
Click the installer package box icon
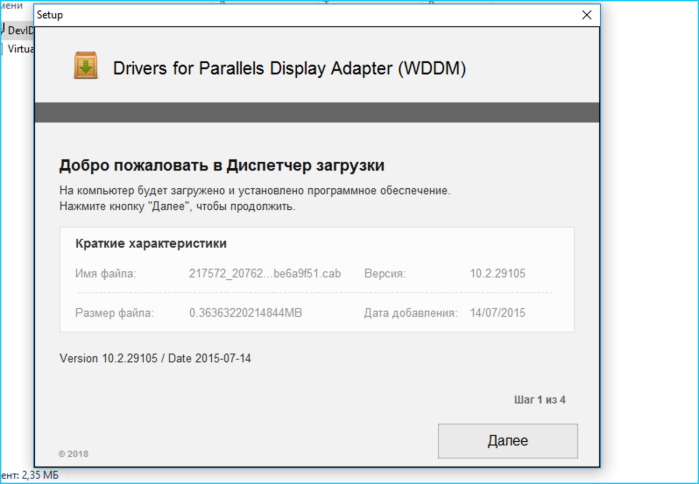tap(86, 66)
